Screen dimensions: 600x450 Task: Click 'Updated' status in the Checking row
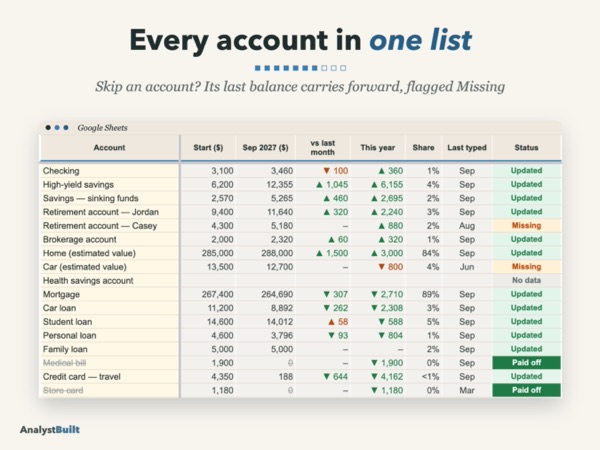pos(527,171)
